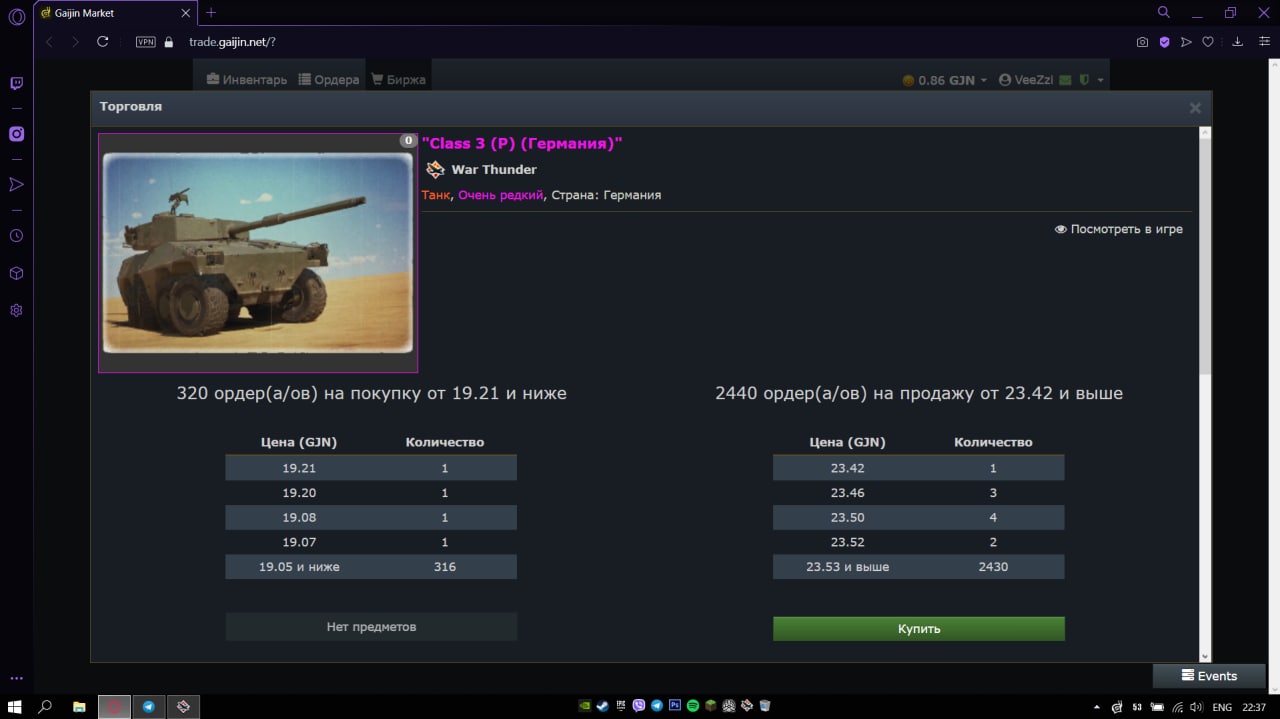Screen dimensions: 1280x719
Task: Open volume control in system tray
Action: click(1196, 707)
